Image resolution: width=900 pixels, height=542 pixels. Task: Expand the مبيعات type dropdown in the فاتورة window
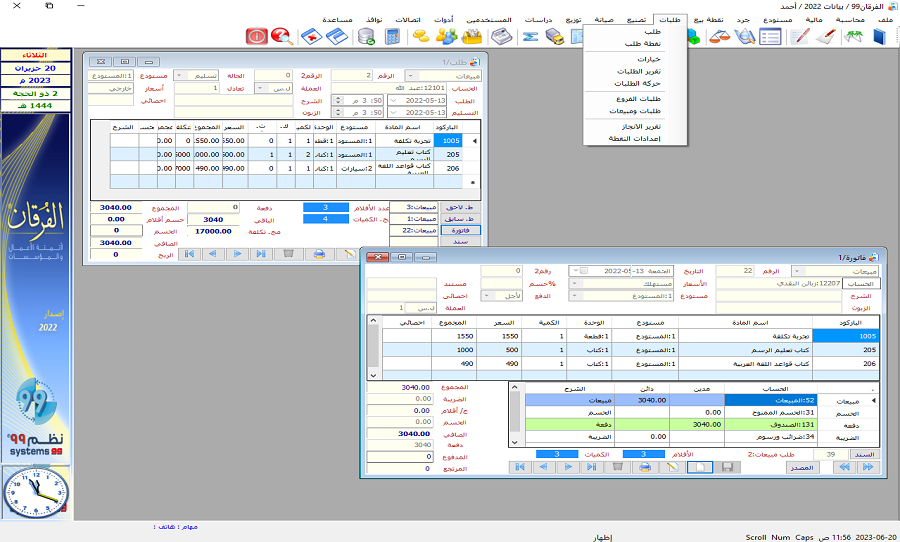(797, 271)
